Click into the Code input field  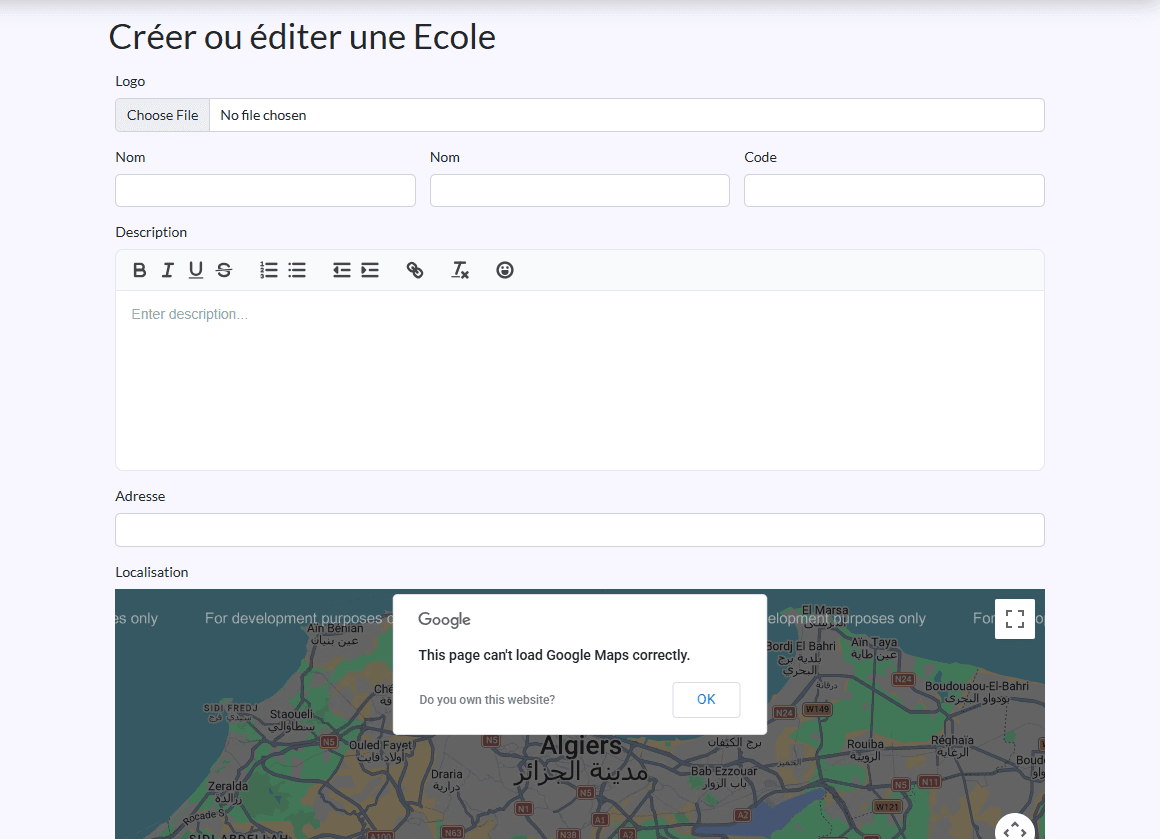point(894,191)
